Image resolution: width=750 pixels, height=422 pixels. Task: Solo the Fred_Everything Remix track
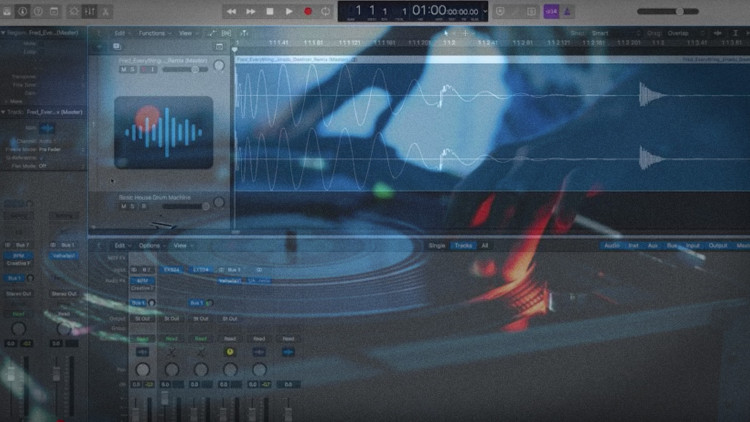point(132,69)
